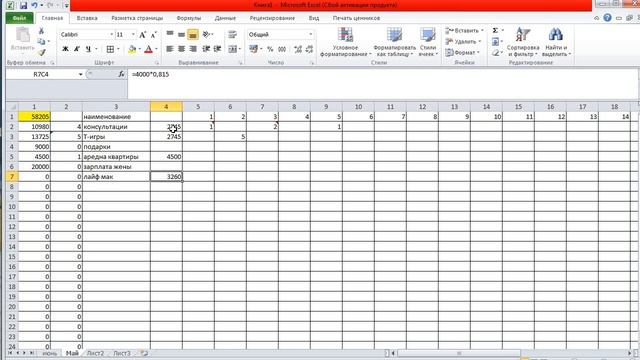The height and width of the screenshot is (360, 640).
Task: Open the Формат cells menu
Action: click(462, 53)
